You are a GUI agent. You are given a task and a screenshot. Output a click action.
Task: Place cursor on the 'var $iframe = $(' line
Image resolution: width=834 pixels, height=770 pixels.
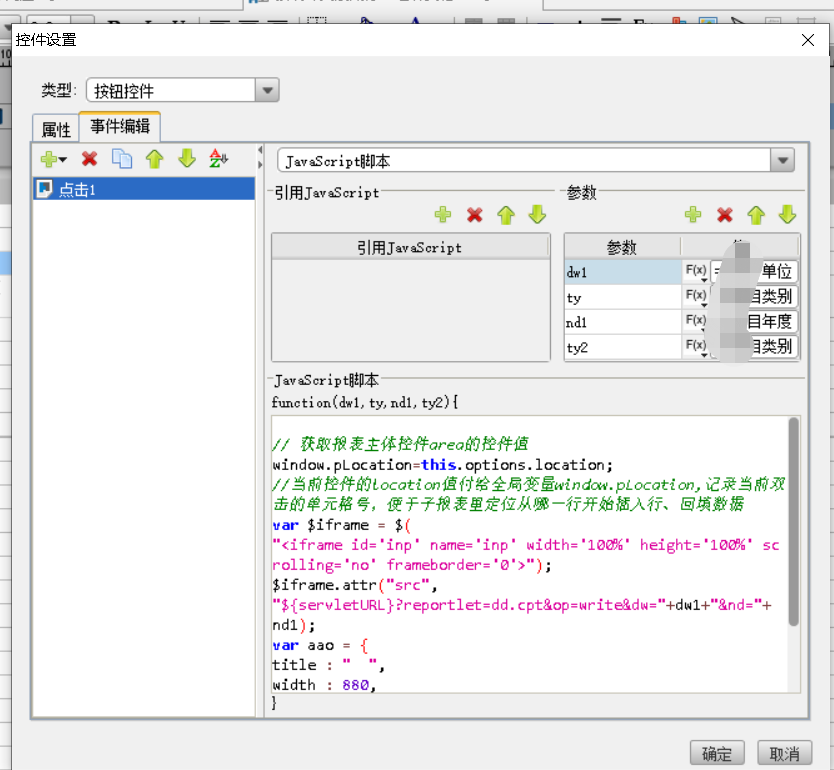(x=341, y=525)
